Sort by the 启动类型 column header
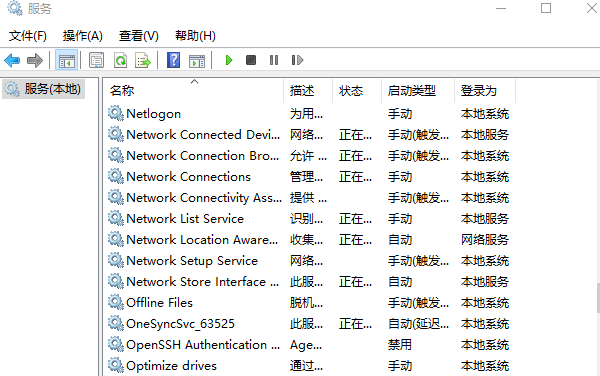This screenshot has height=376, width=600. click(x=418, y=91)
